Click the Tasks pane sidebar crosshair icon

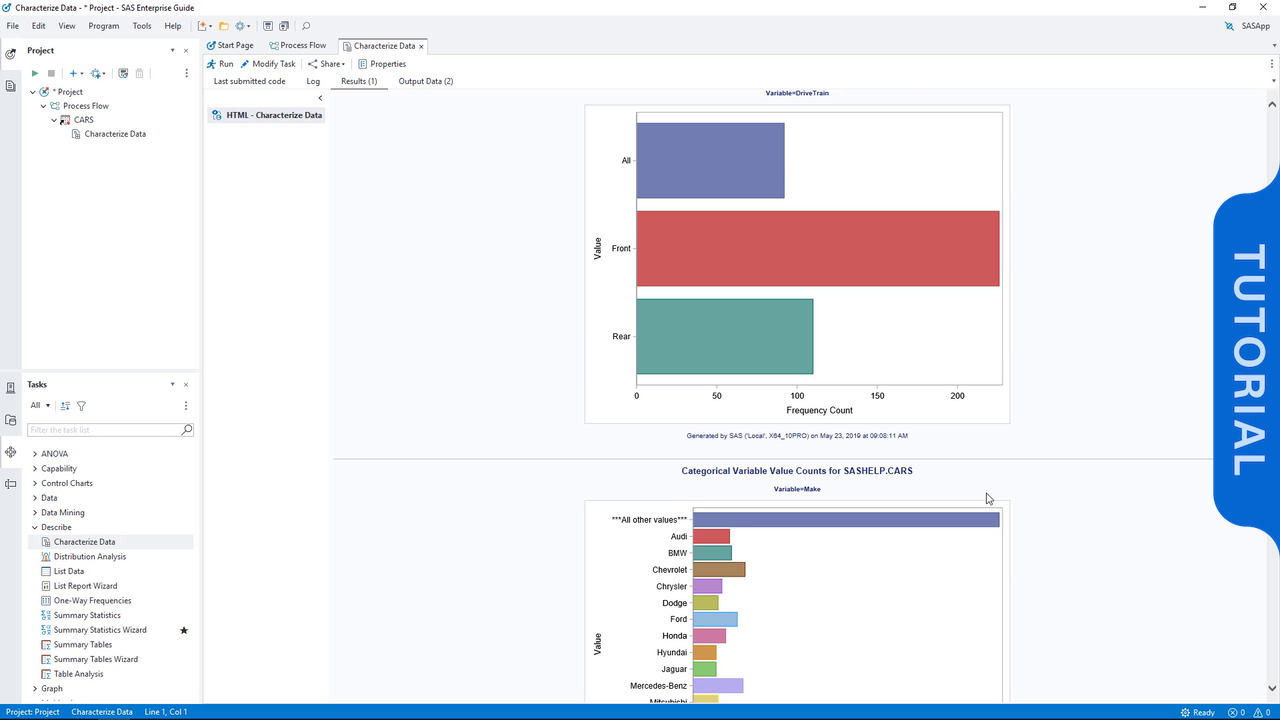(11, 452)
